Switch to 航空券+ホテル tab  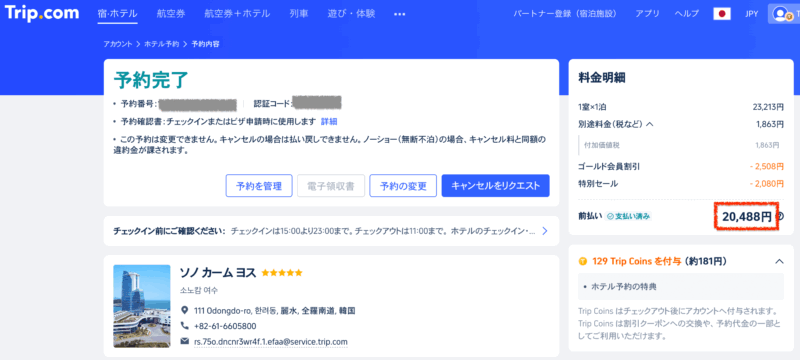[237, 14]
